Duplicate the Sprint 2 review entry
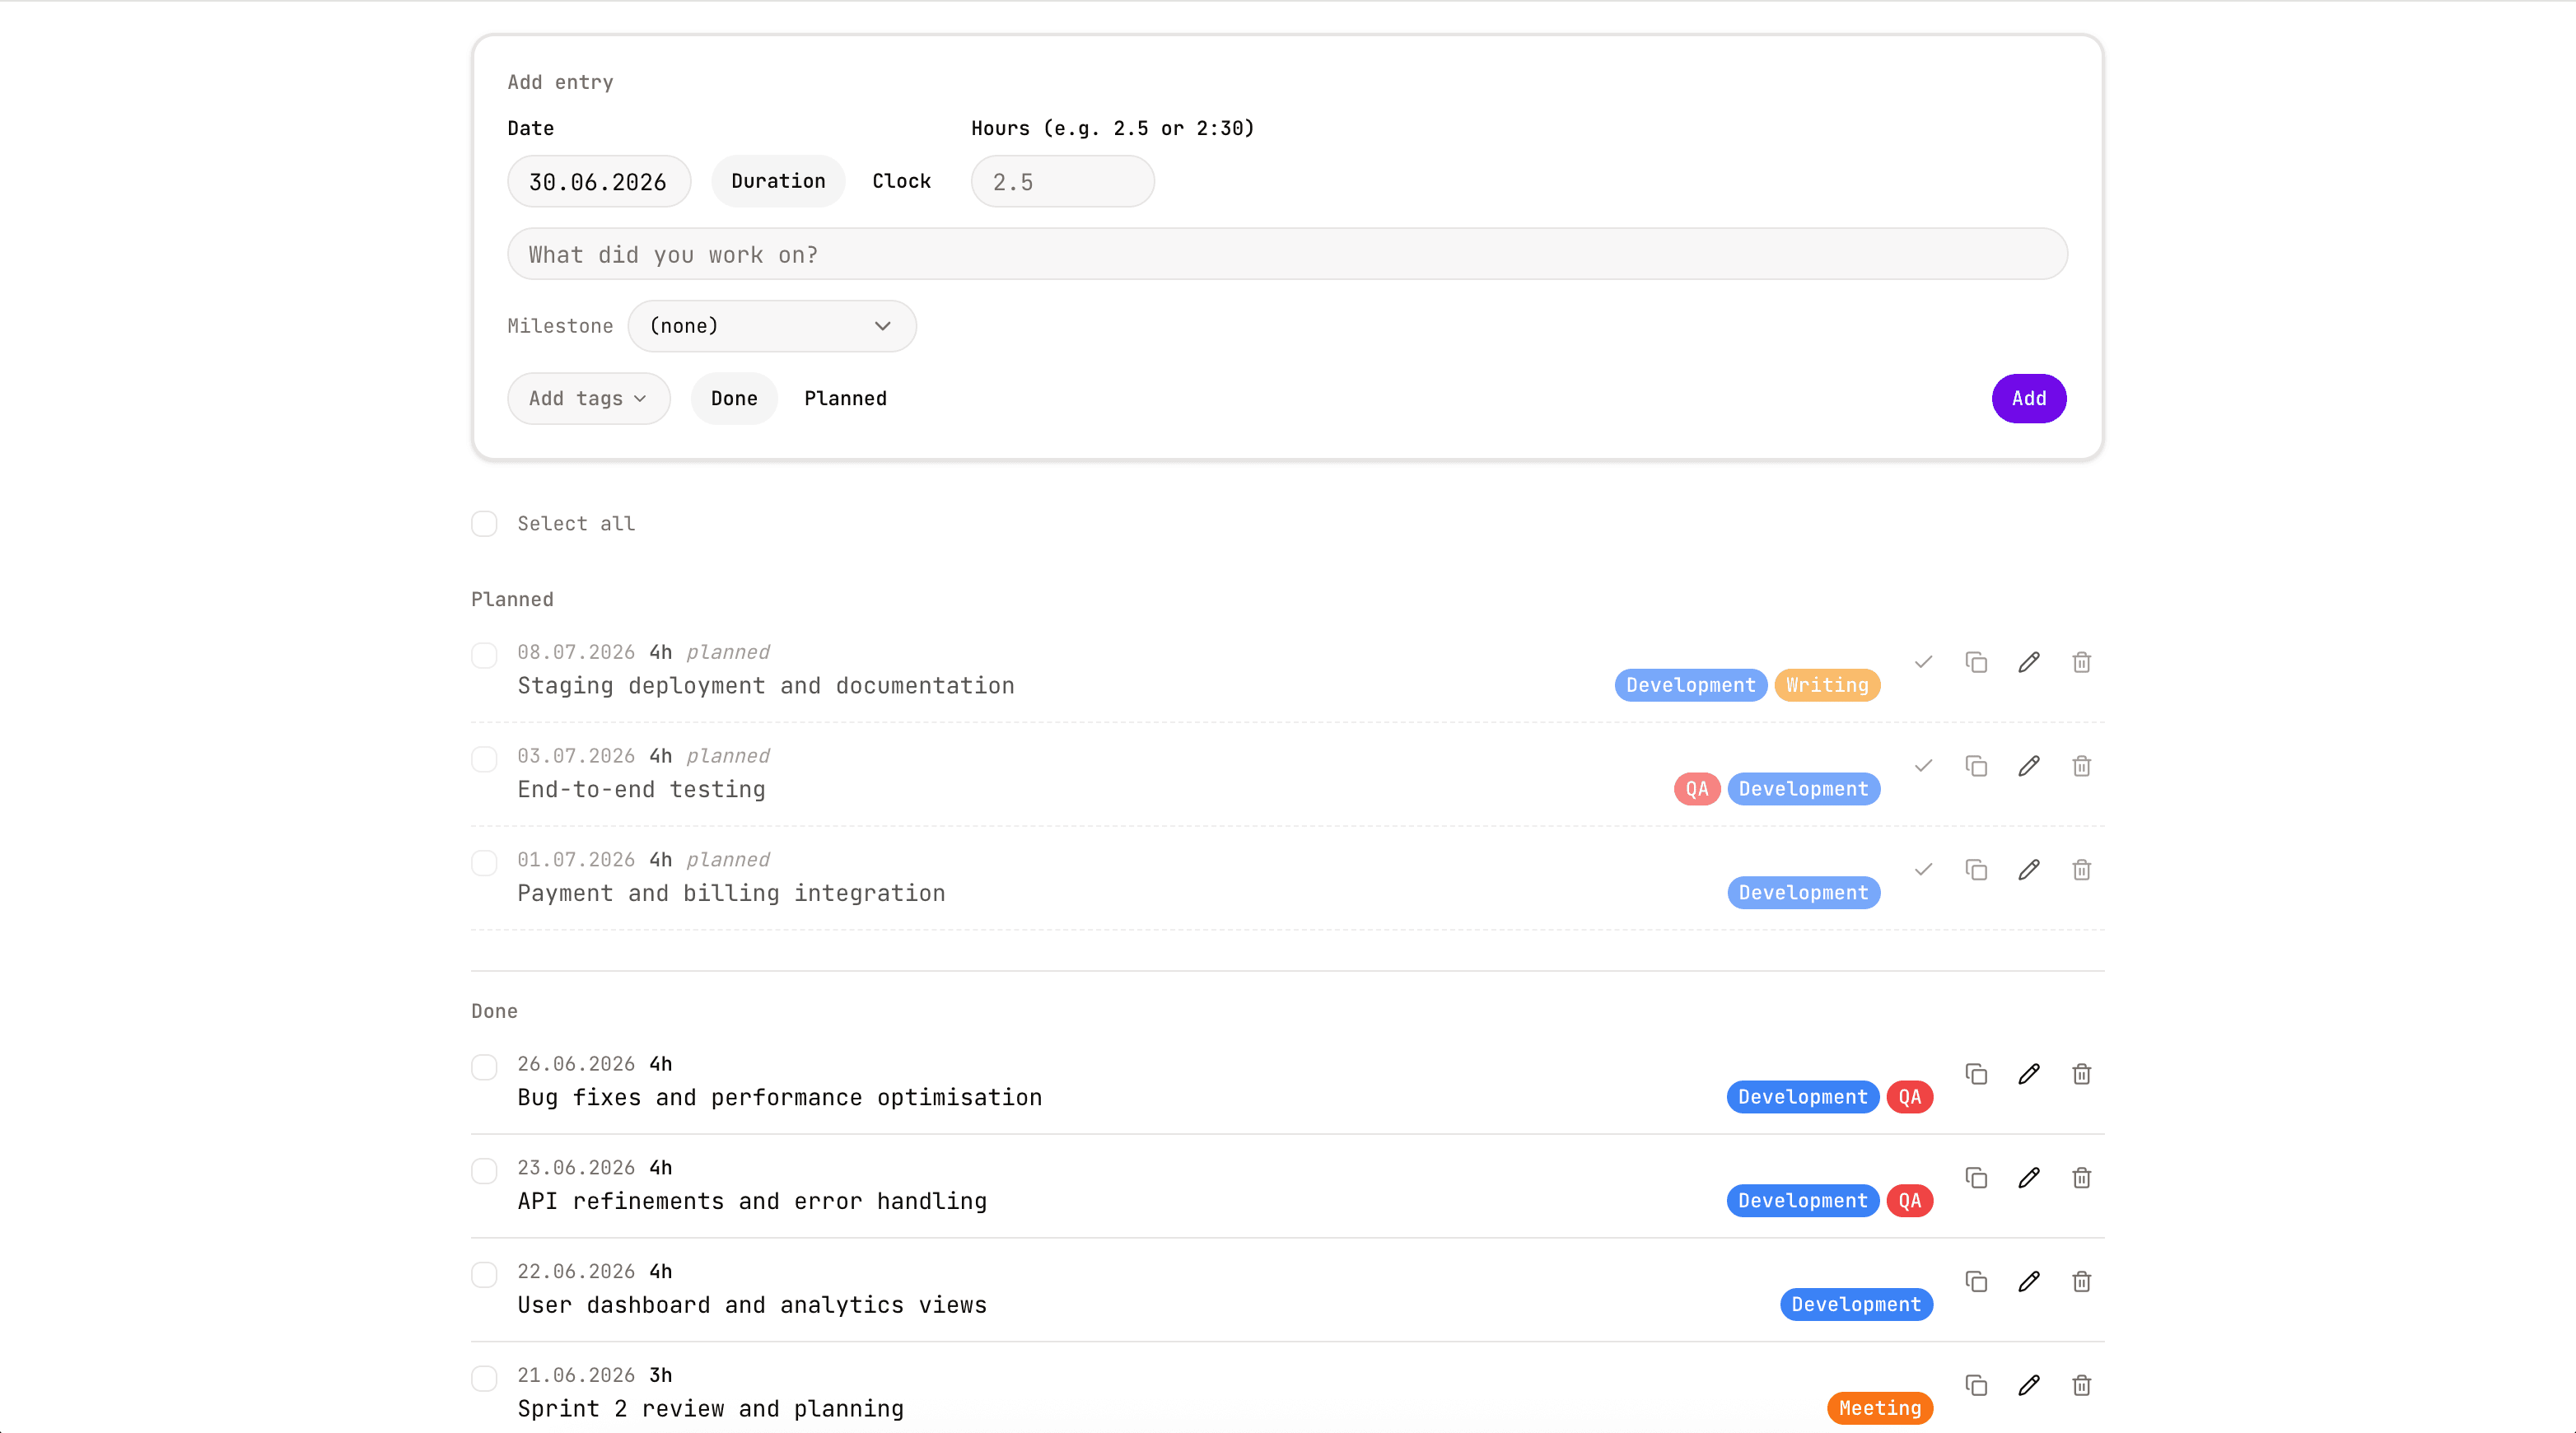This screenshot has width=2576, height=1433. click(x=1976, y=1386)
